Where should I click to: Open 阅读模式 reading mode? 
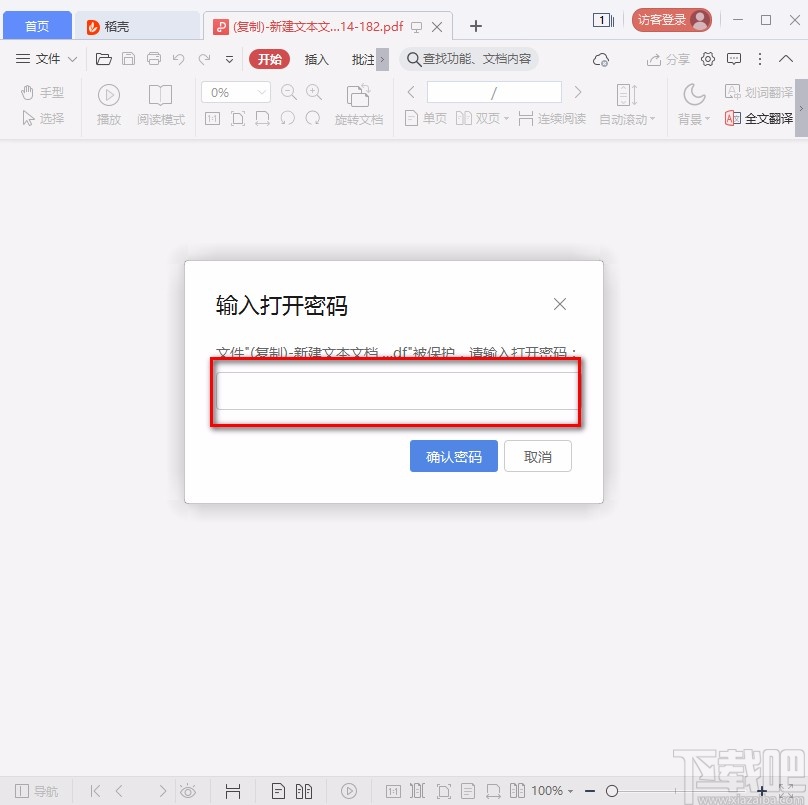161,105
